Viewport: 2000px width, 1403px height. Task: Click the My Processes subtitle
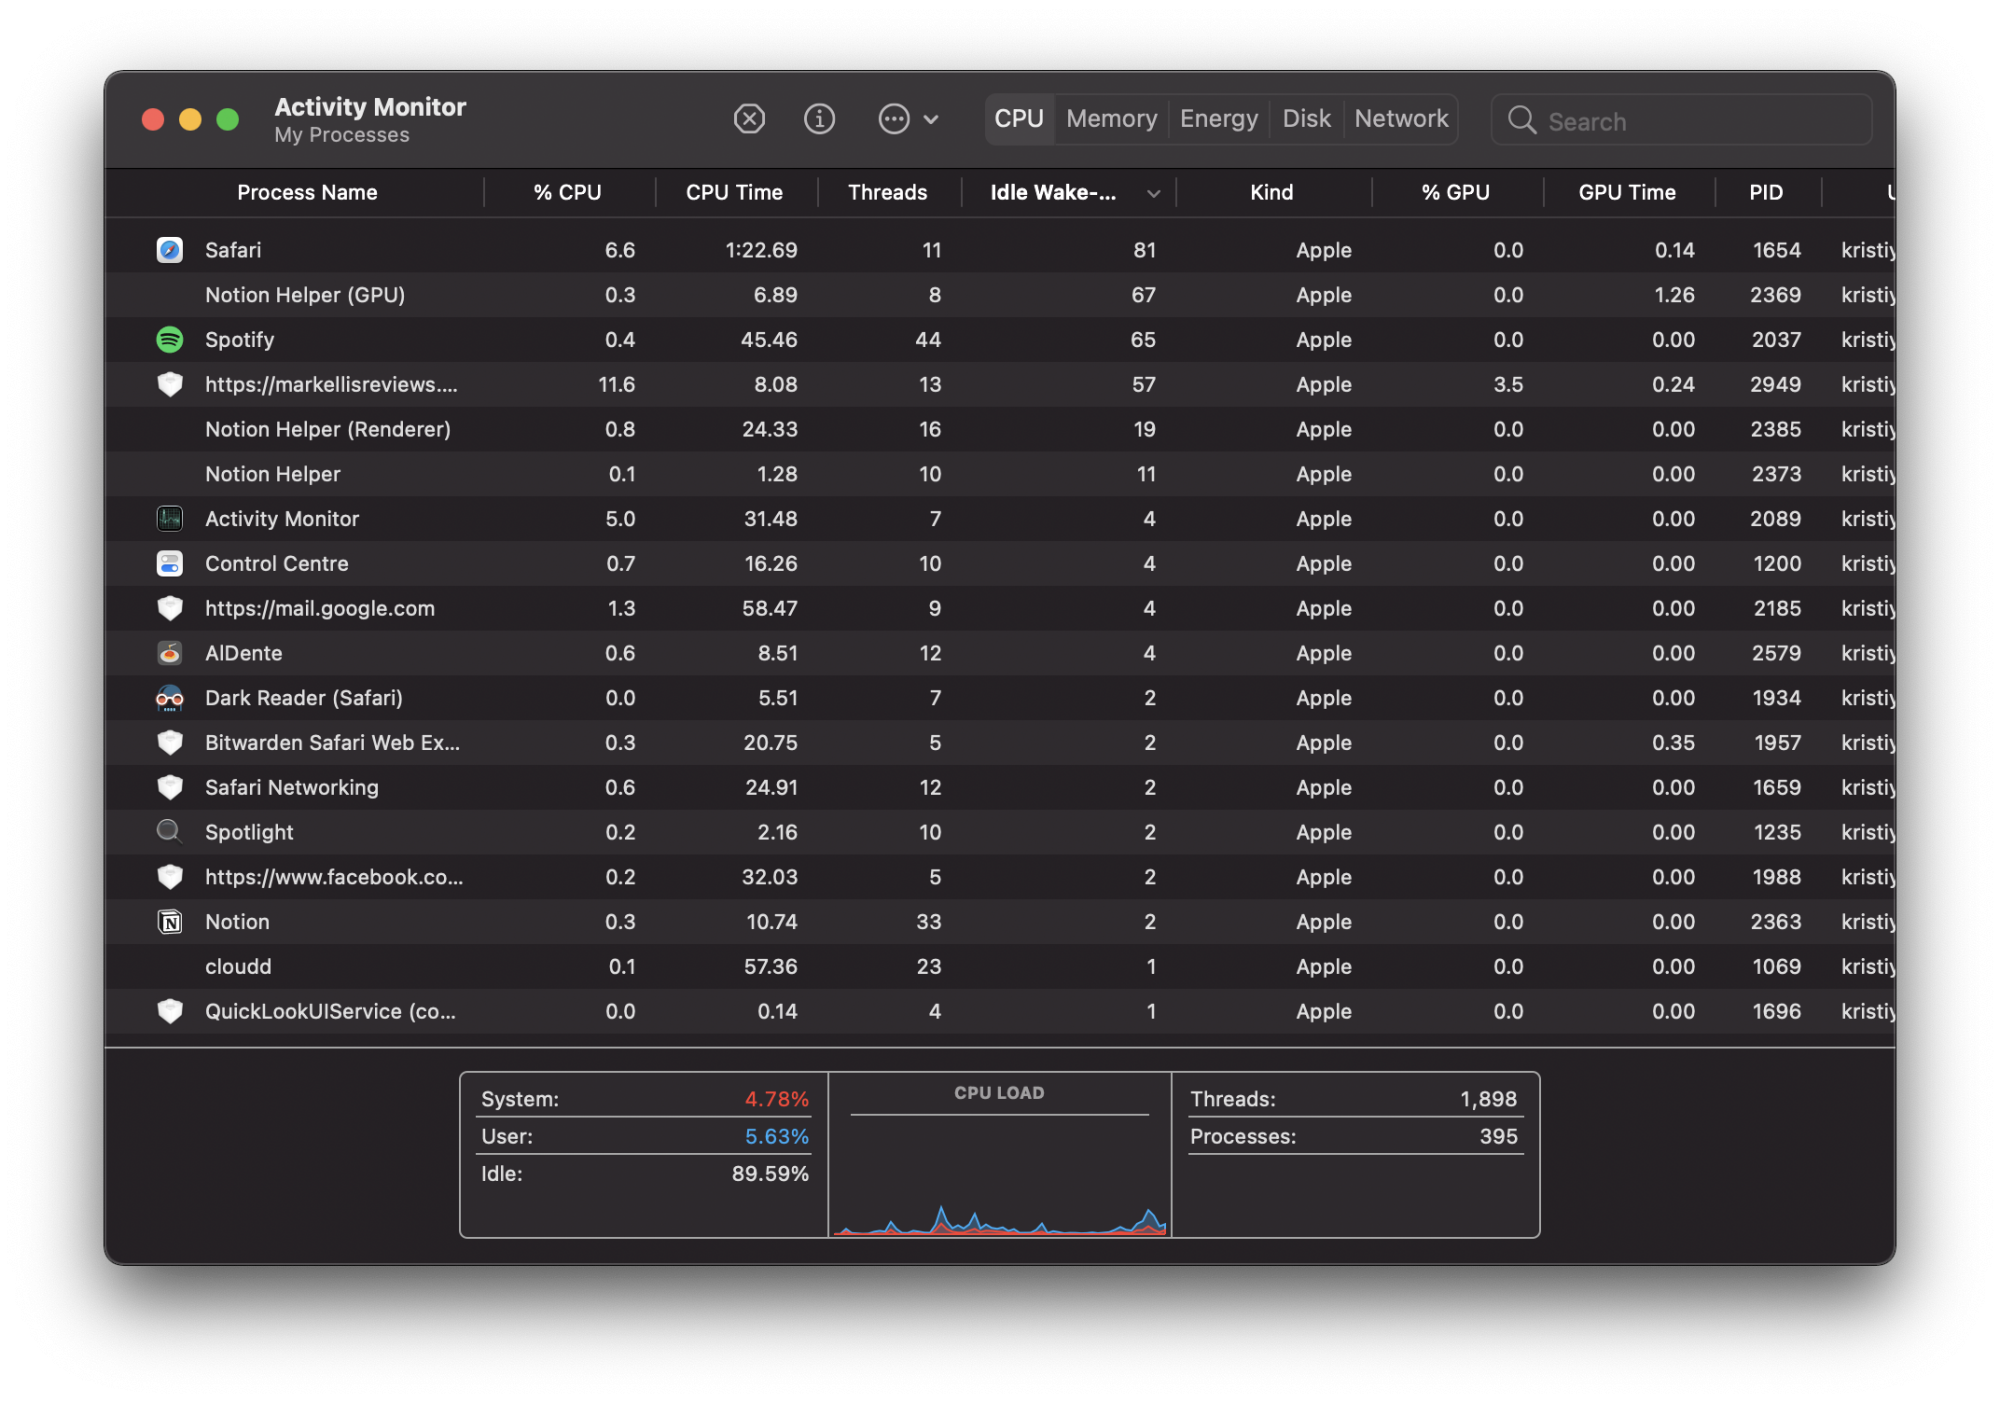pos(342,135)
